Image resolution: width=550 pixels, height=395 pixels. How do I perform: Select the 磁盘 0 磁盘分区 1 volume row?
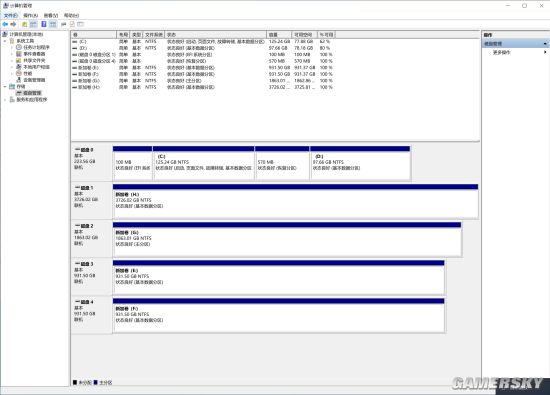tap(203, 55)
